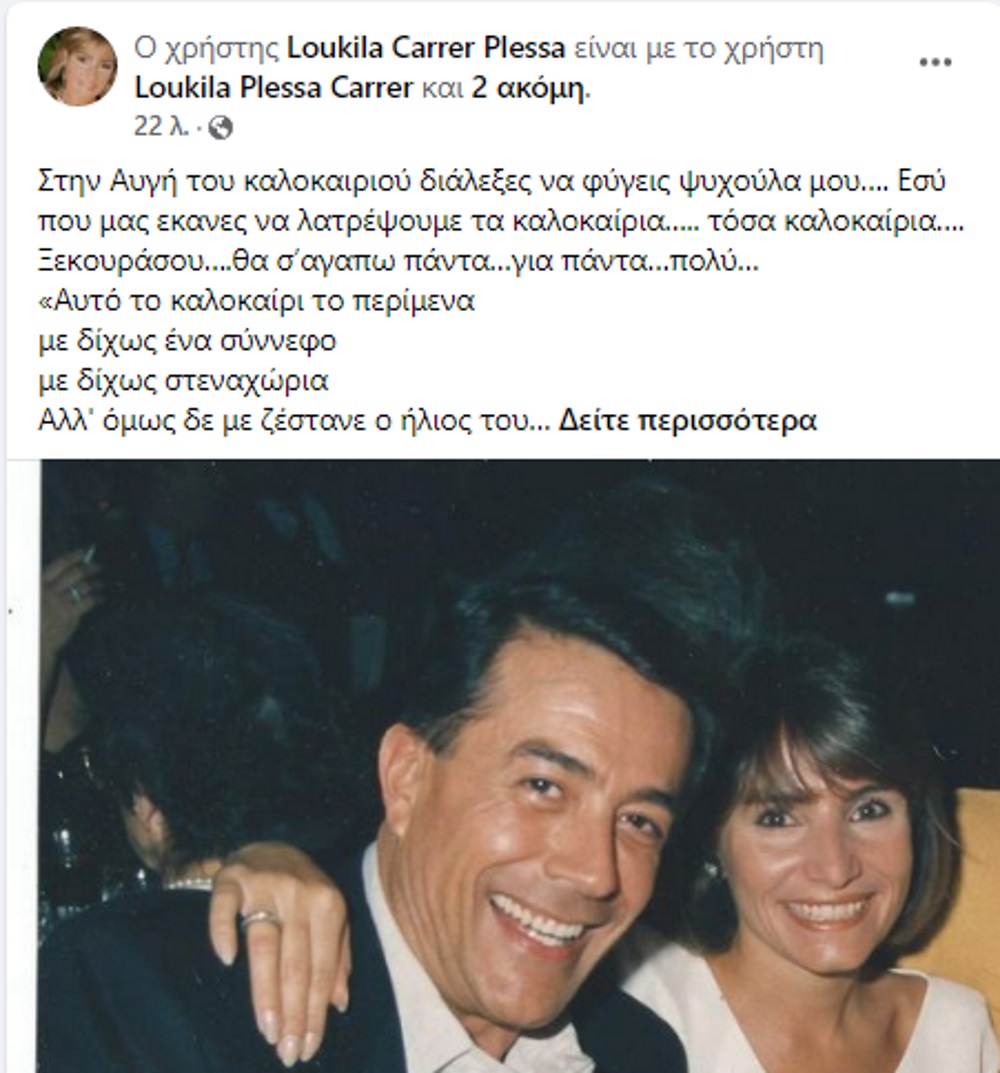Click the line Αλλ' όμως δε με ζέστανε
Image resolution: width=1000 pixels, height=1073 pixels.
(294, 420)
